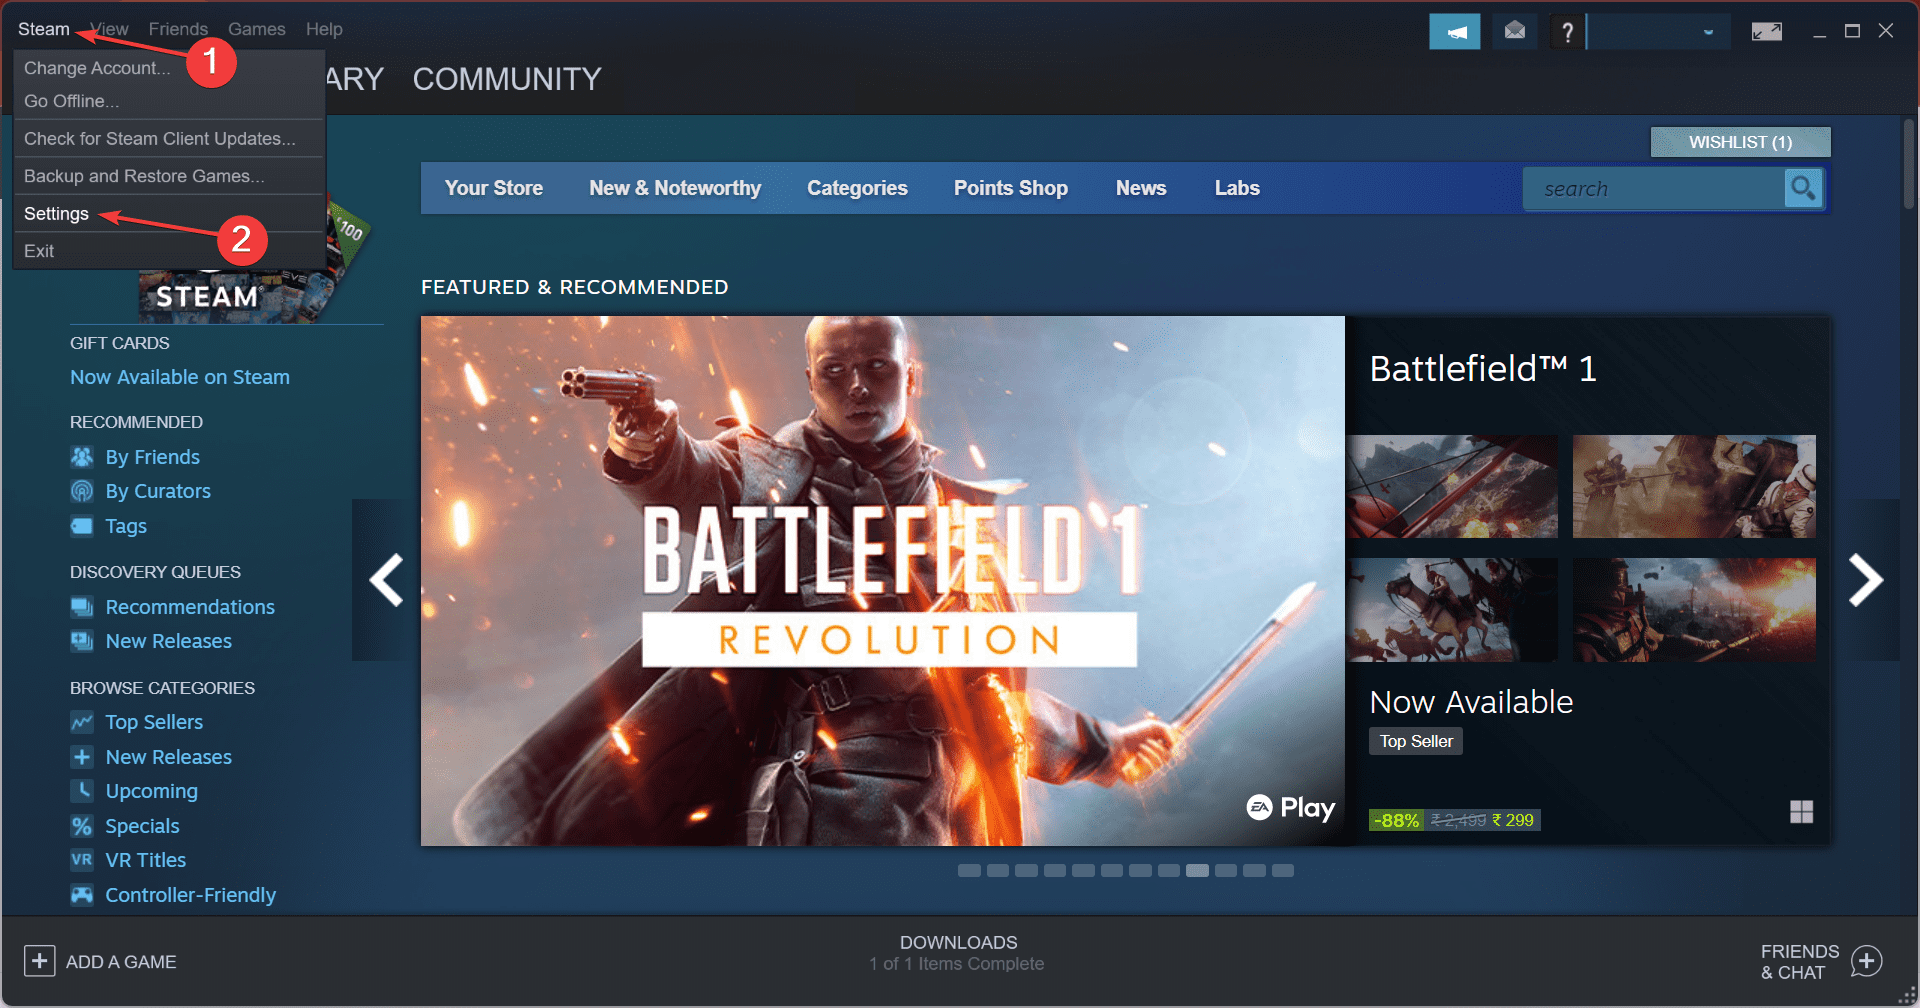View the cavalry horses screenshot thumbnail
Viewport: 1920px width, 1008px height.
point(1451,610)
